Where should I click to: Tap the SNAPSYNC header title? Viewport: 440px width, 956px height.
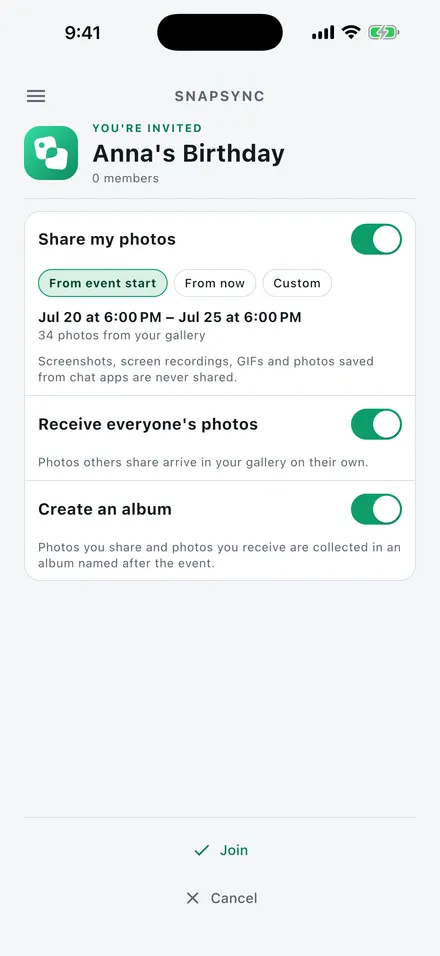coord(220,96)
